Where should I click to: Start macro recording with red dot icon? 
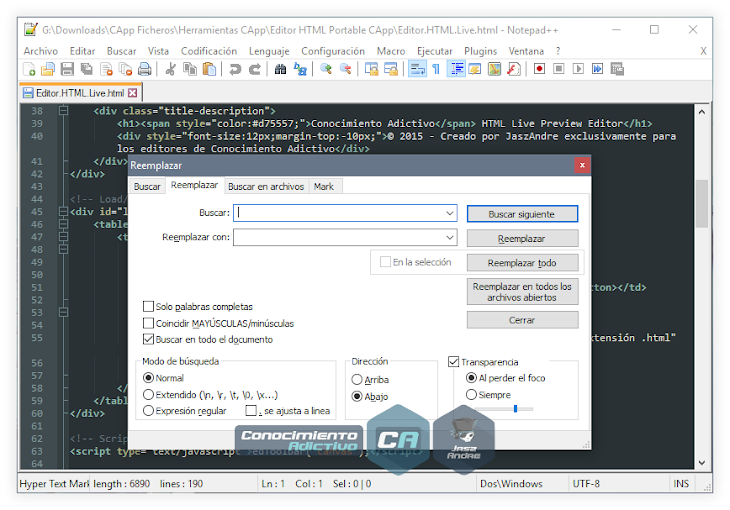[x=540, y=69]
